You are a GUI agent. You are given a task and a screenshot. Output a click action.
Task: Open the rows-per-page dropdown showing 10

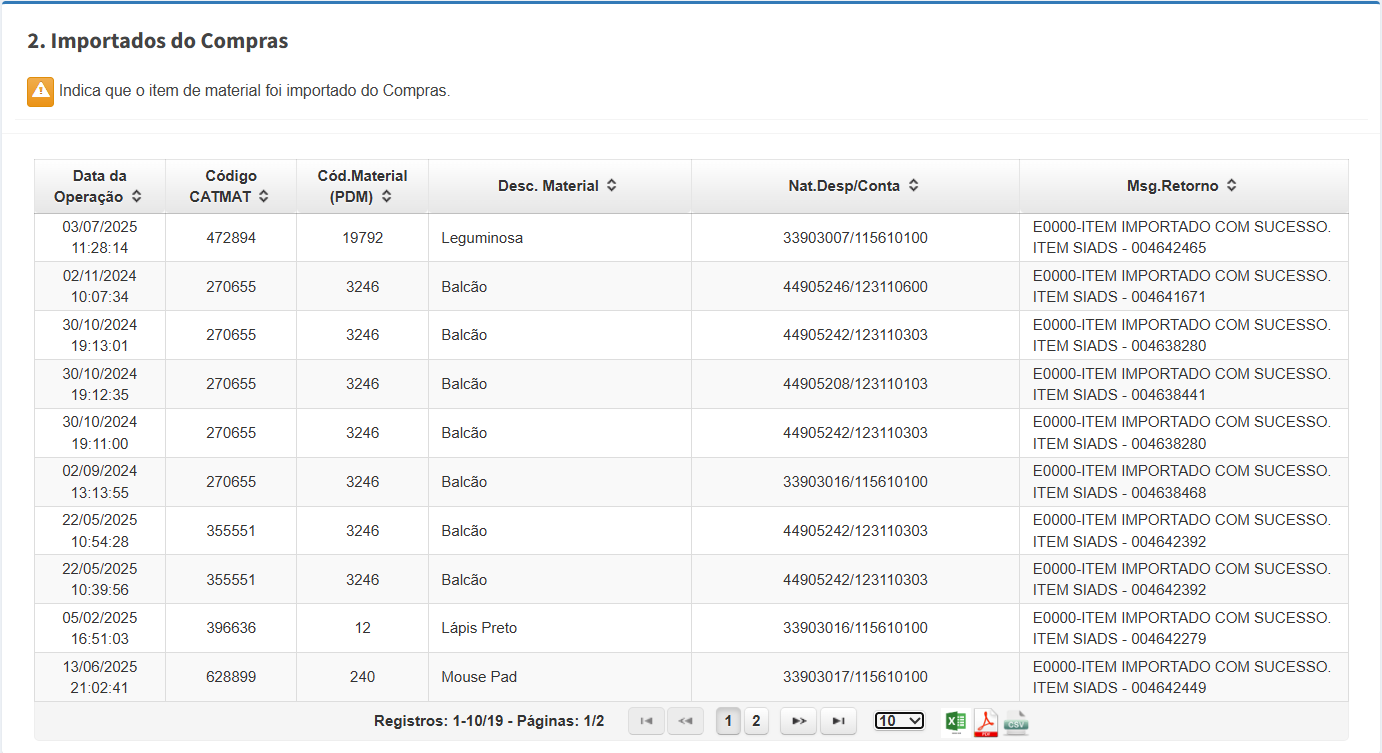pyautogui.click(x=899, y=721)
